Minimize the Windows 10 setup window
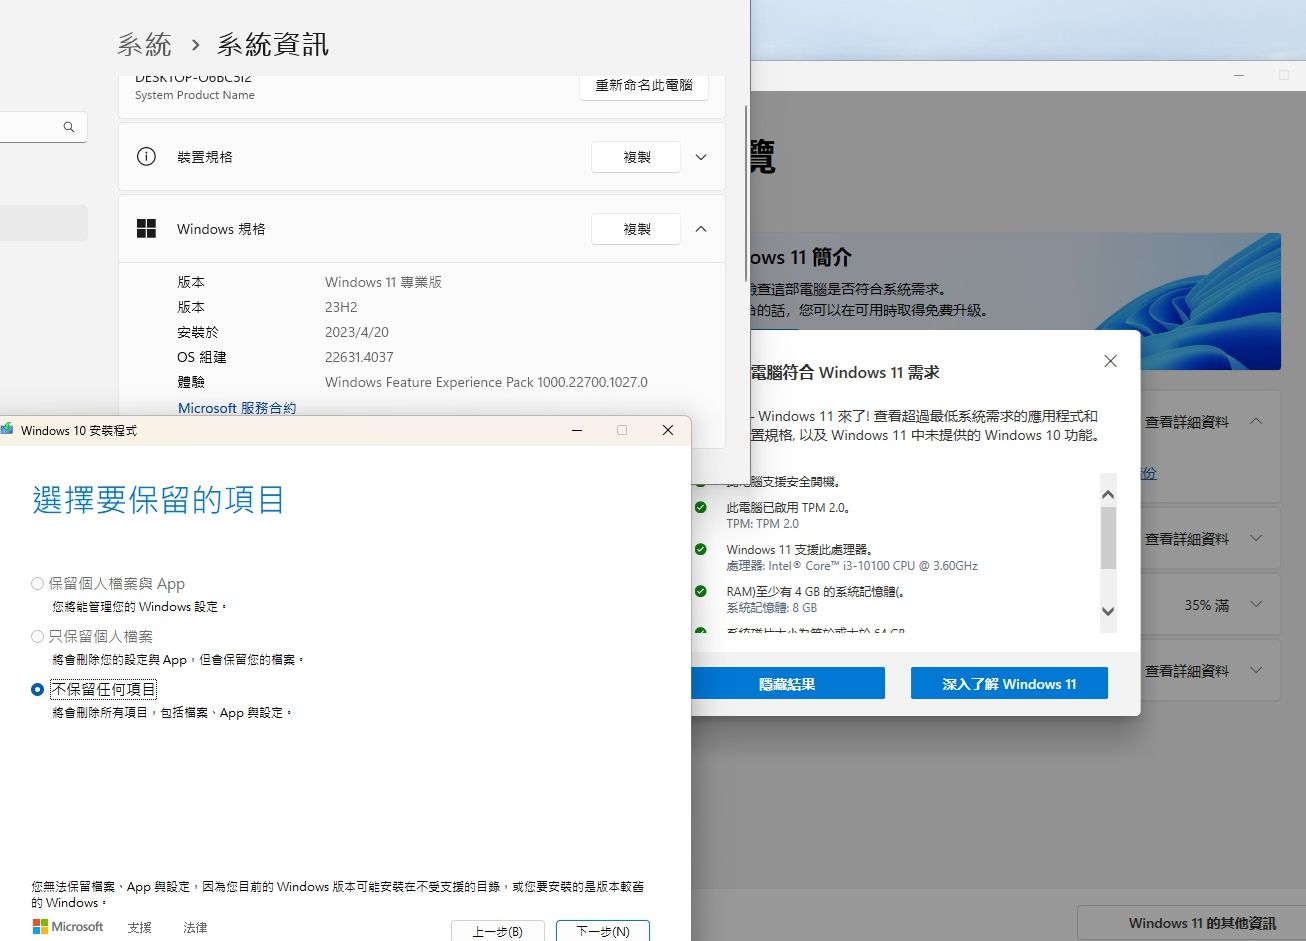Image resolution: width=1306 pixels, height=941 pixels. pos(577,430)
